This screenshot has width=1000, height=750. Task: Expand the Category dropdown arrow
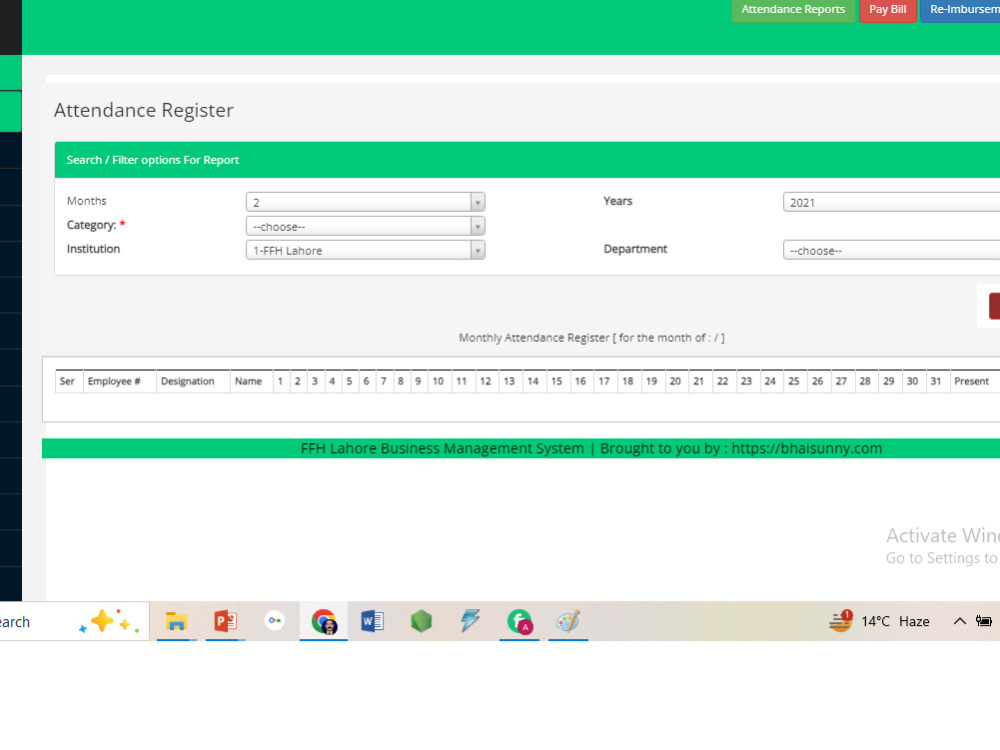(x=478, y=226)
